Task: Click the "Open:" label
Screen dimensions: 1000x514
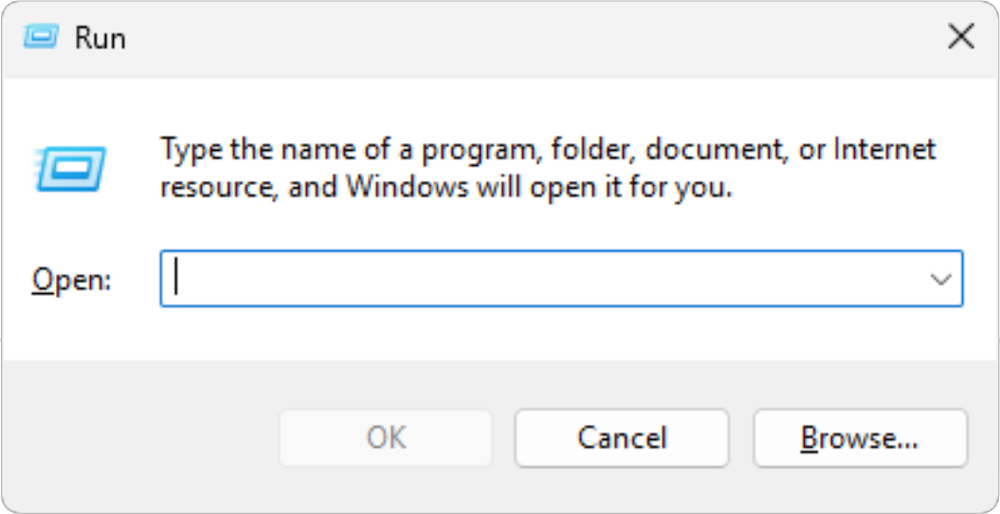Action: pyautogui.click(x=71, y=279)
